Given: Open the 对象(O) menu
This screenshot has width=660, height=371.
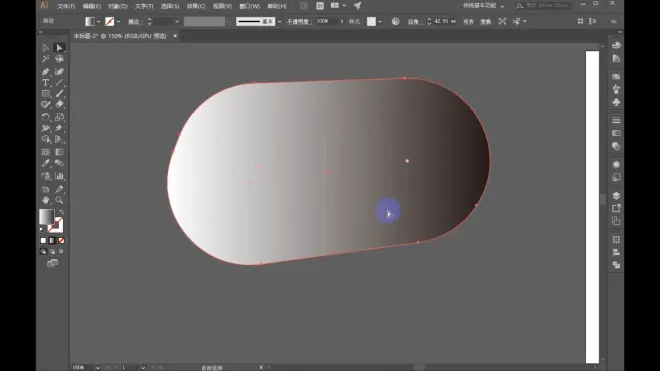Looking at the screenshot, I should [118, 6].
